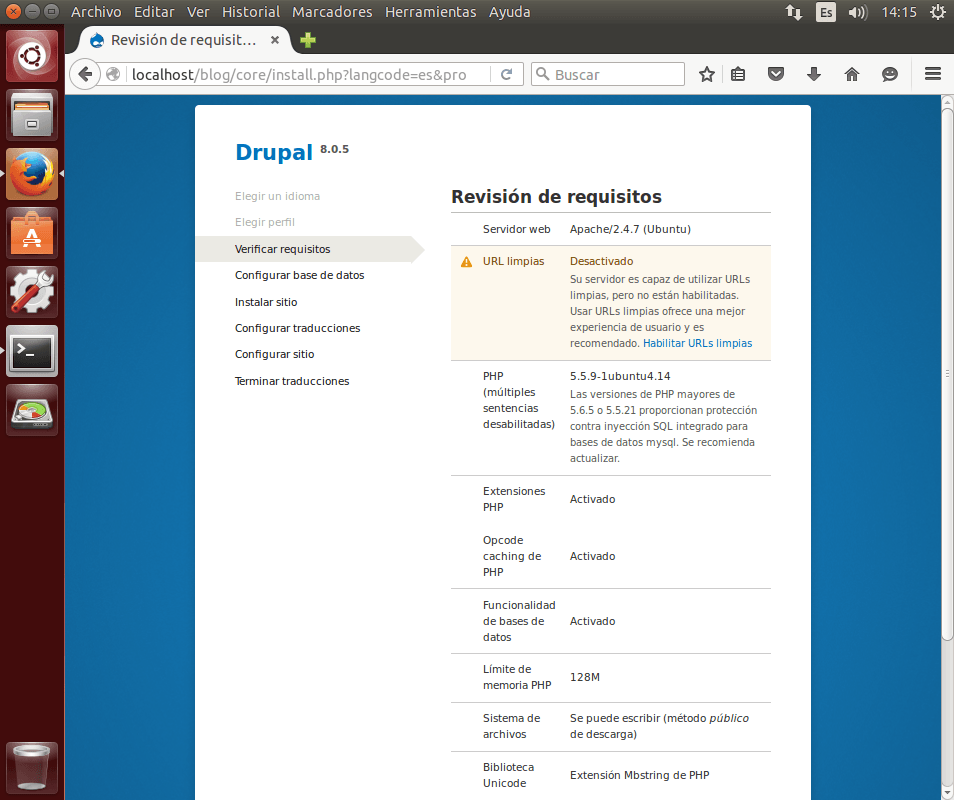The image size is (954, 800).
Task: Open the Firefox hamburger menu
Action: click(x=933, y=74)
